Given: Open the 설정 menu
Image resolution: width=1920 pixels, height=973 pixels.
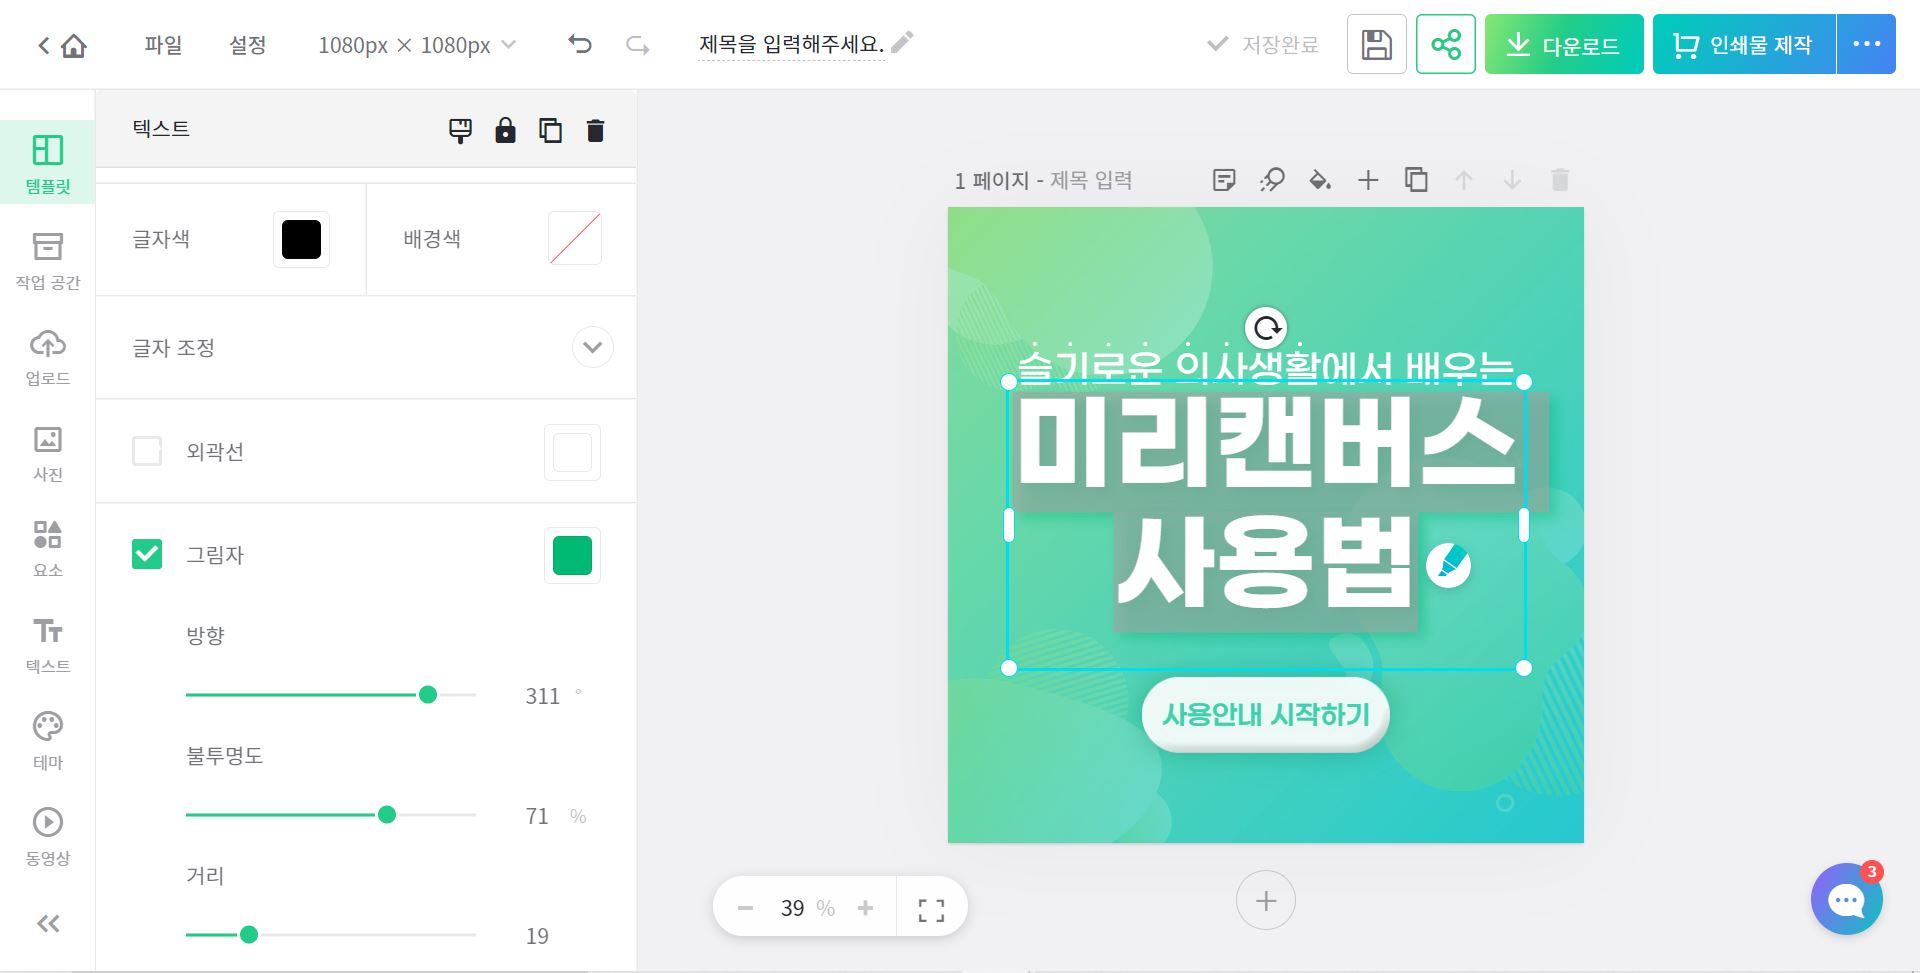Looking at the screenshot, I should [247, 45].
